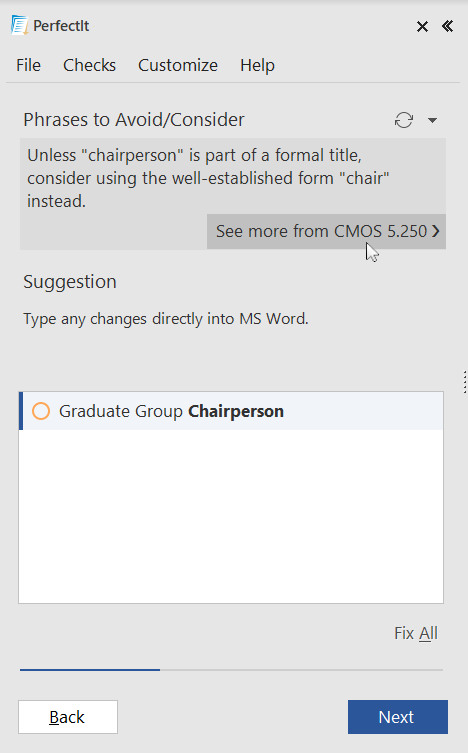
Task: Open dropdown arrow beside refresh icon
Action: pos(432,120)
